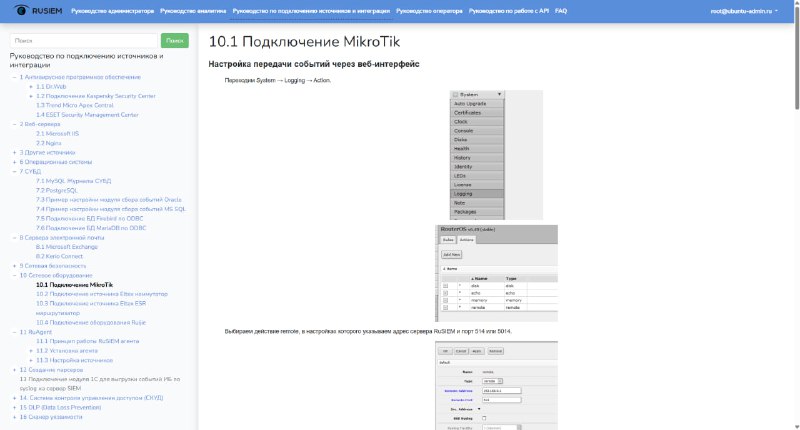
Task: Click subheading Настройка передачи событий через веб-интерфейс
Action: point(314,64)
